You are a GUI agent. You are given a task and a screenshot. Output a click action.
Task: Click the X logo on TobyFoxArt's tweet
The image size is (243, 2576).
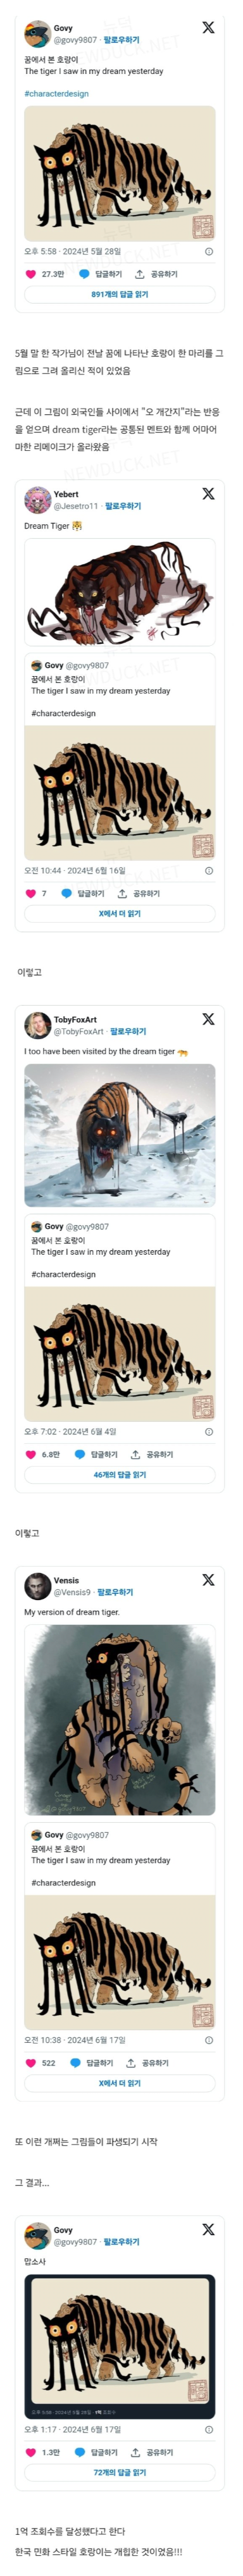point(208,1019)
